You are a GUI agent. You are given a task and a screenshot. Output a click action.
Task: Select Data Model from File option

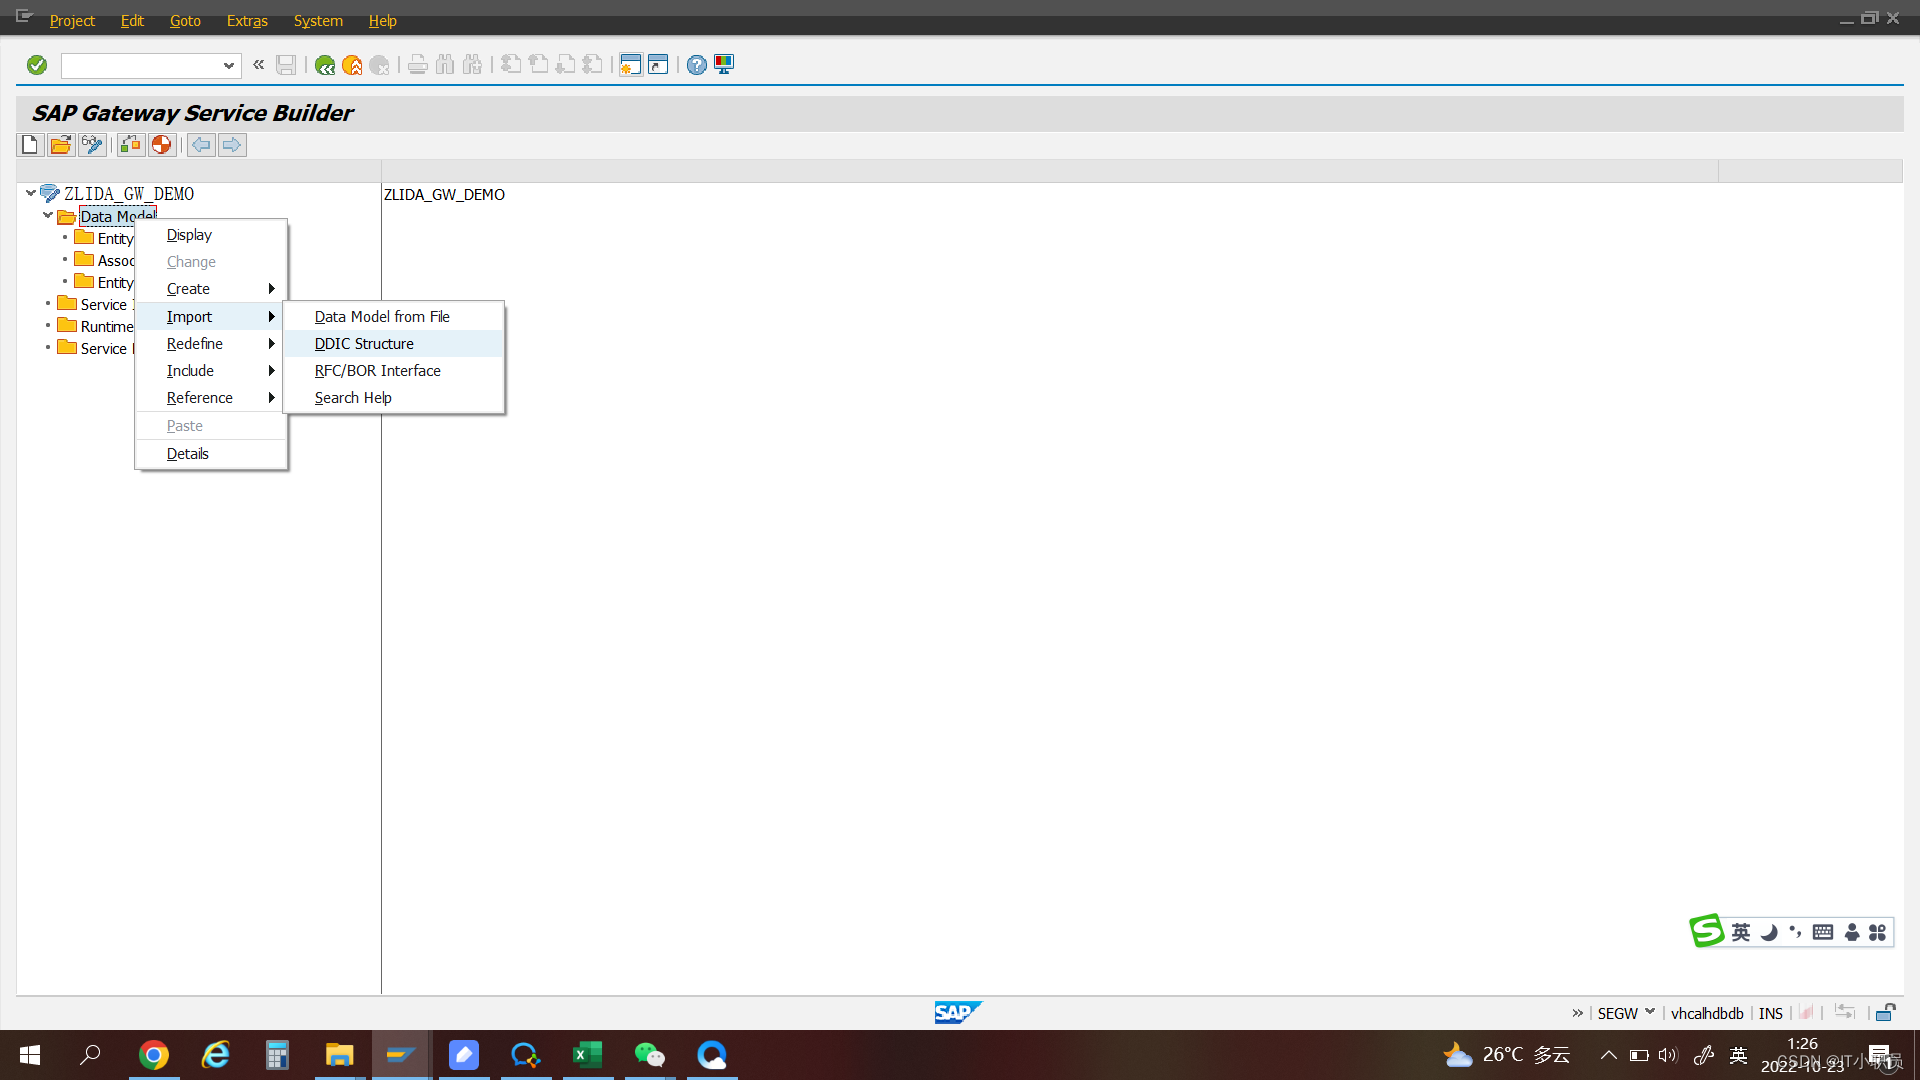coord(394,317)
